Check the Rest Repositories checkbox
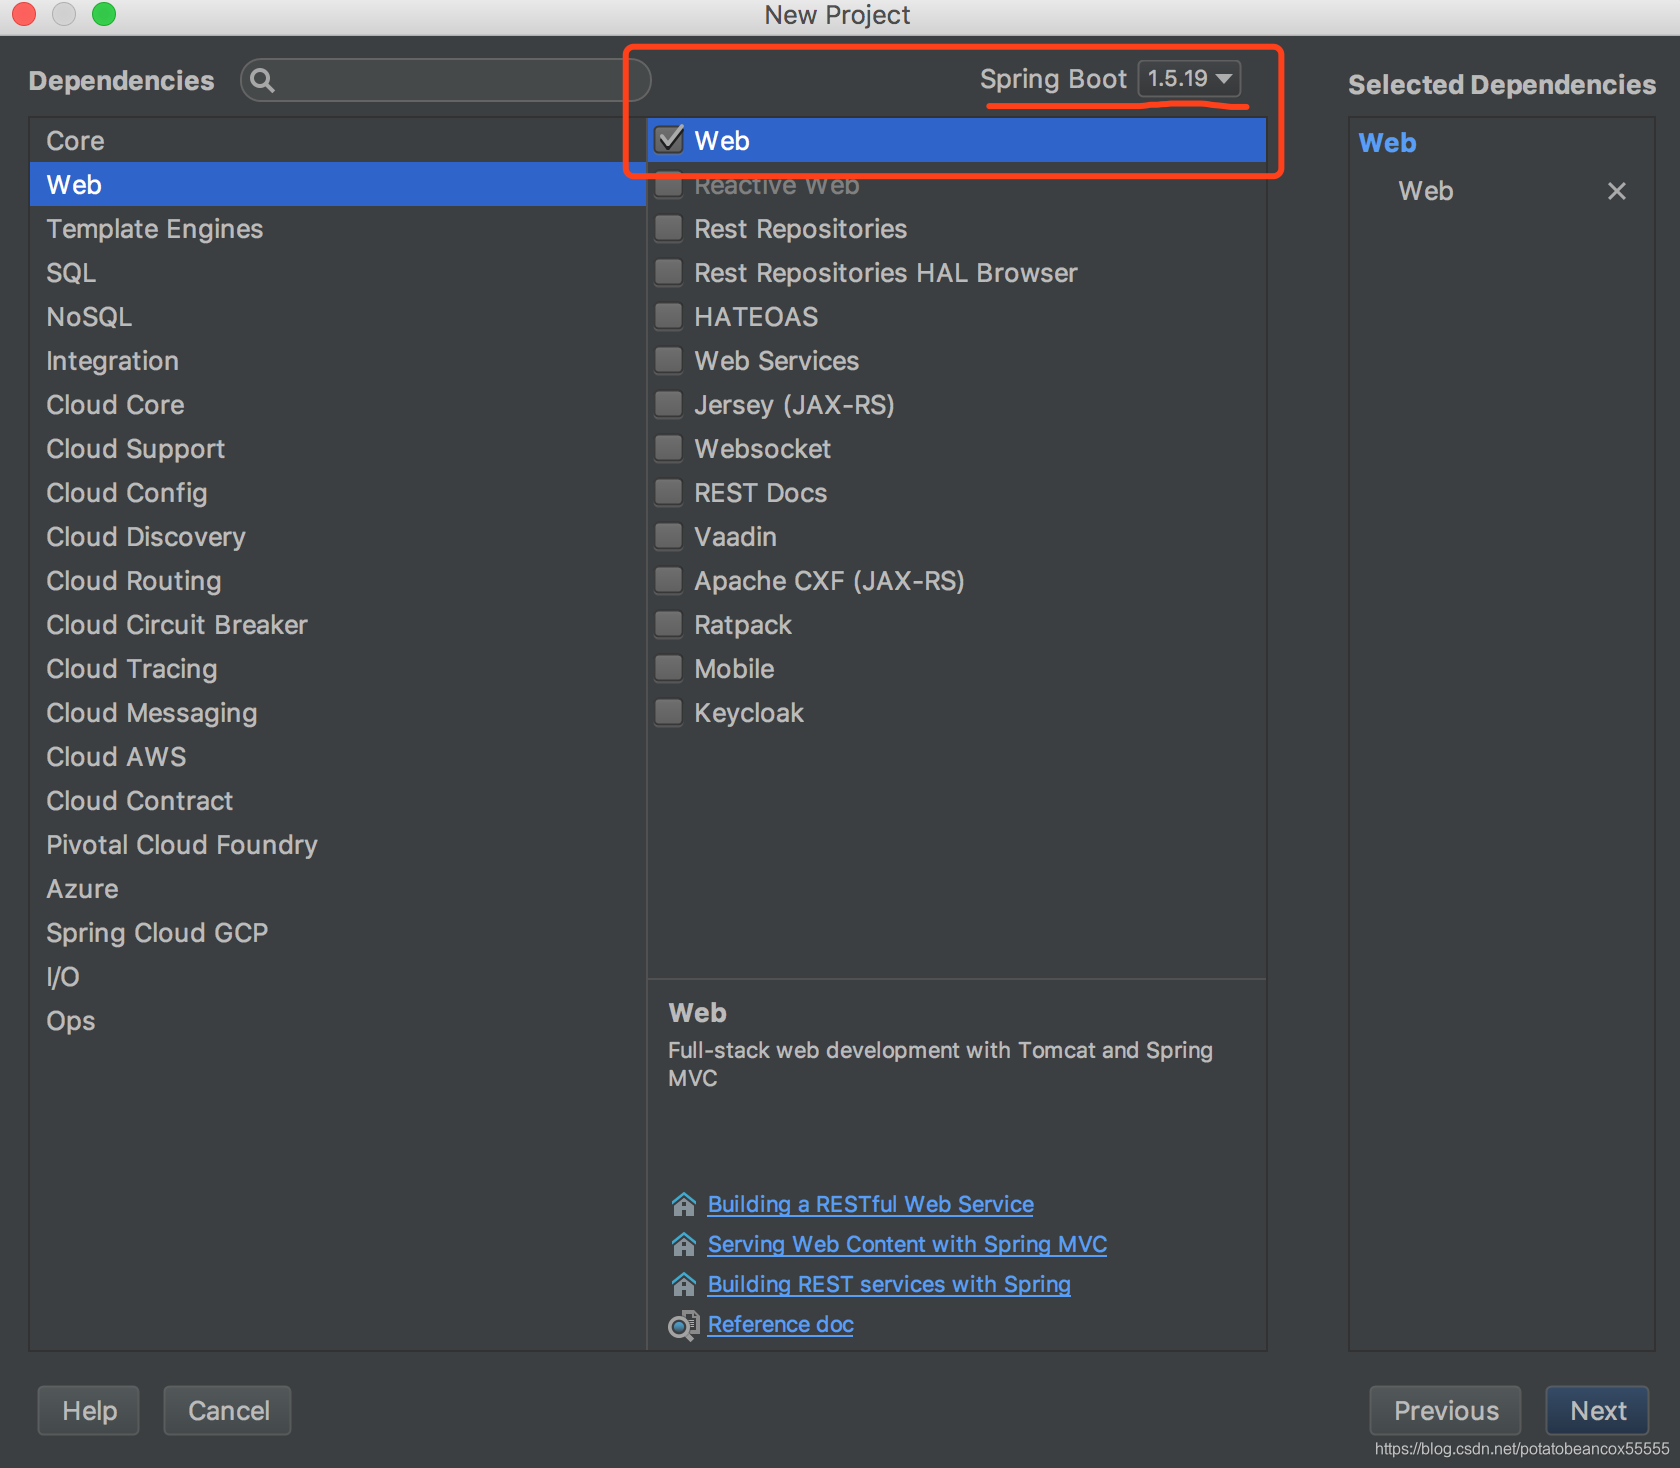 click(x=669, y=228)
